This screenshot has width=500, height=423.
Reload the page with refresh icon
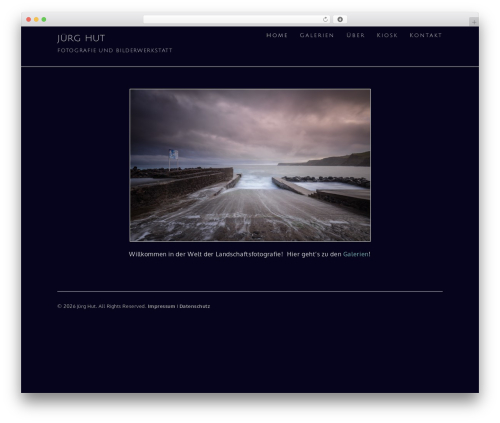325,20
